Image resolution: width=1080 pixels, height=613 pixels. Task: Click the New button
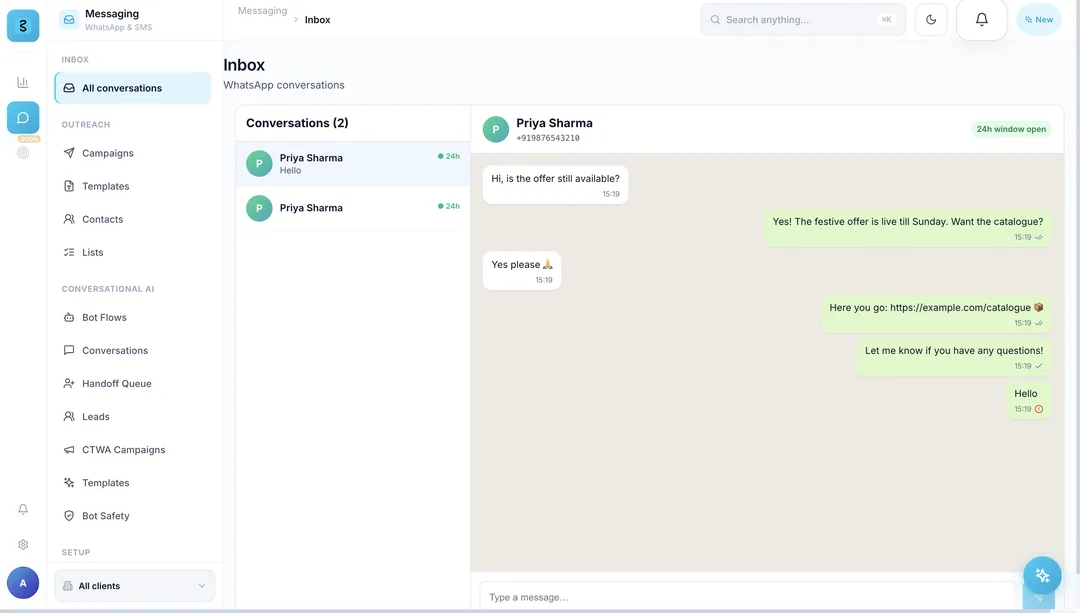1039,19
